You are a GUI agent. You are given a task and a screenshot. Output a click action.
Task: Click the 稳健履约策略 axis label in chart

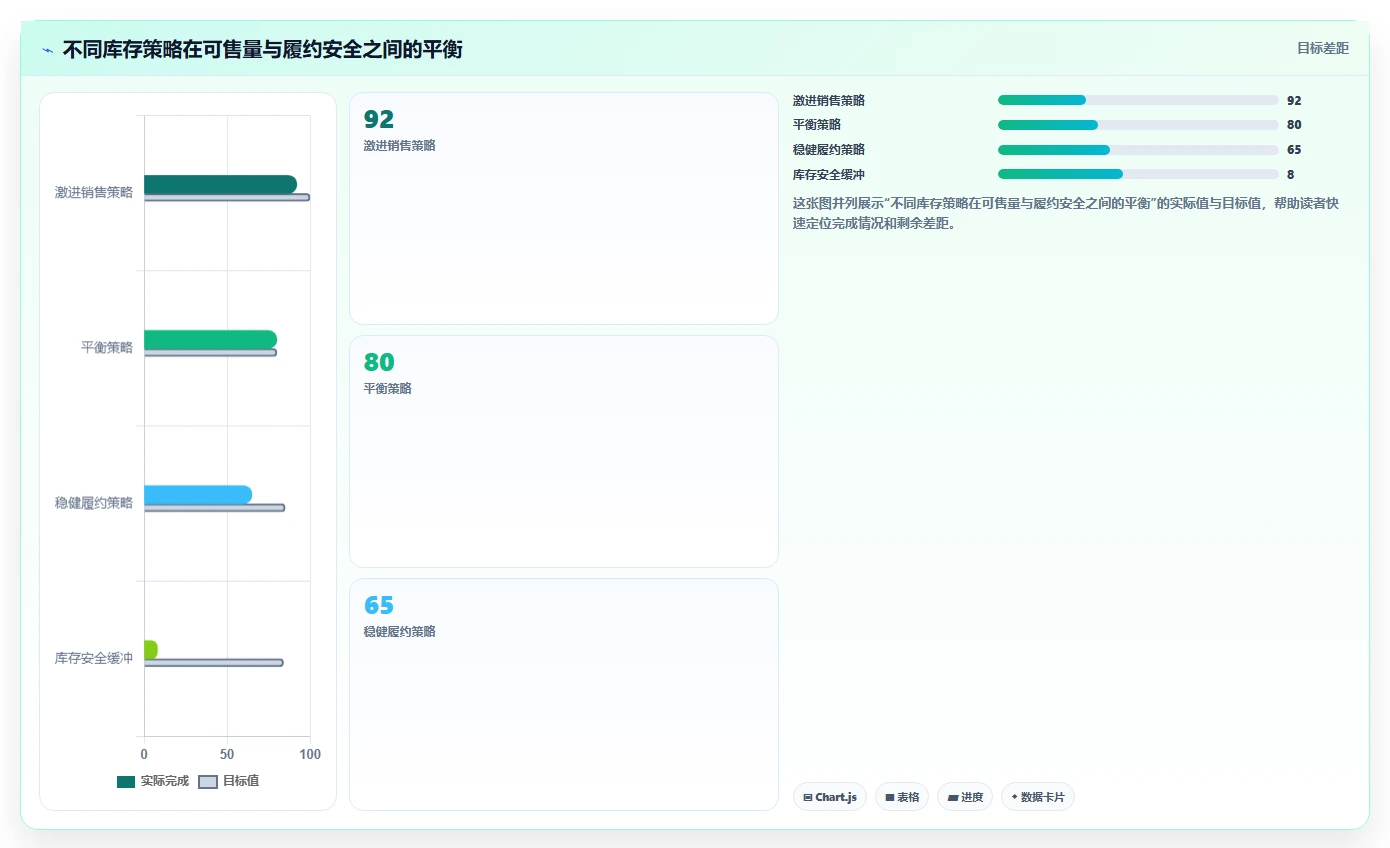pyautogui.click(x=94, y=503)
